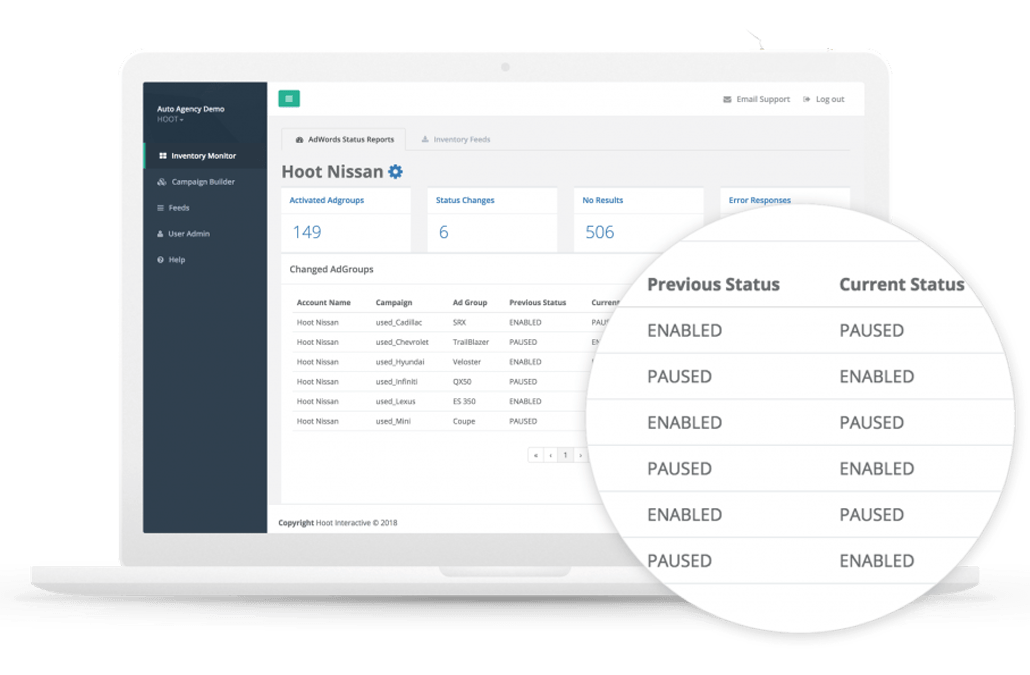Click the Inventory Monitor grid icon

(x=162, y=156)
